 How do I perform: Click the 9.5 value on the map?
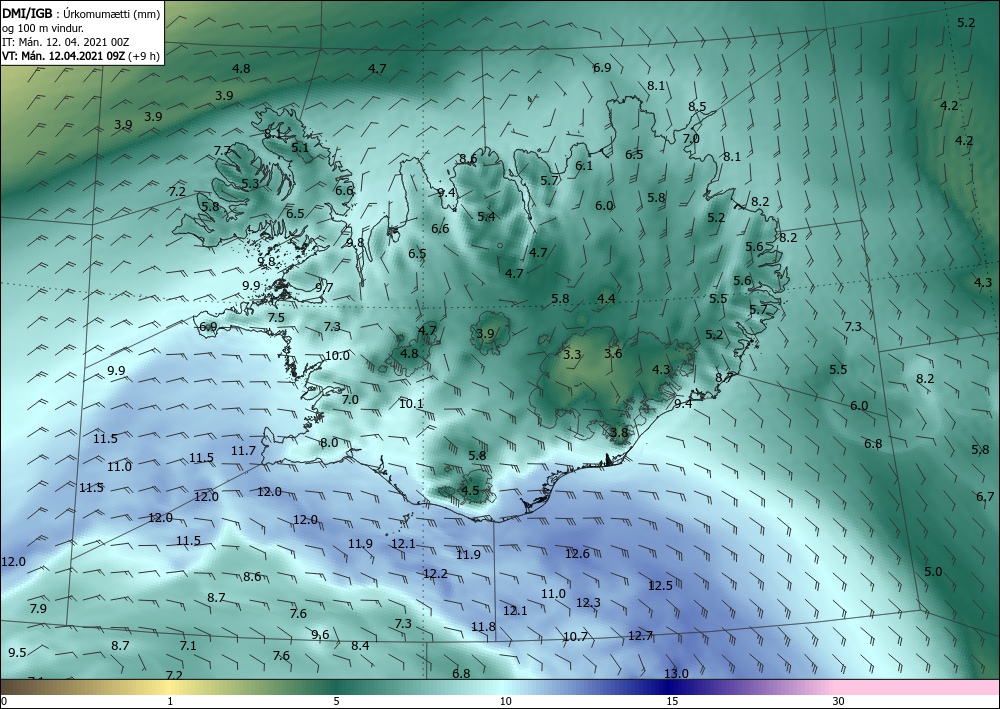tap(17, 652)
